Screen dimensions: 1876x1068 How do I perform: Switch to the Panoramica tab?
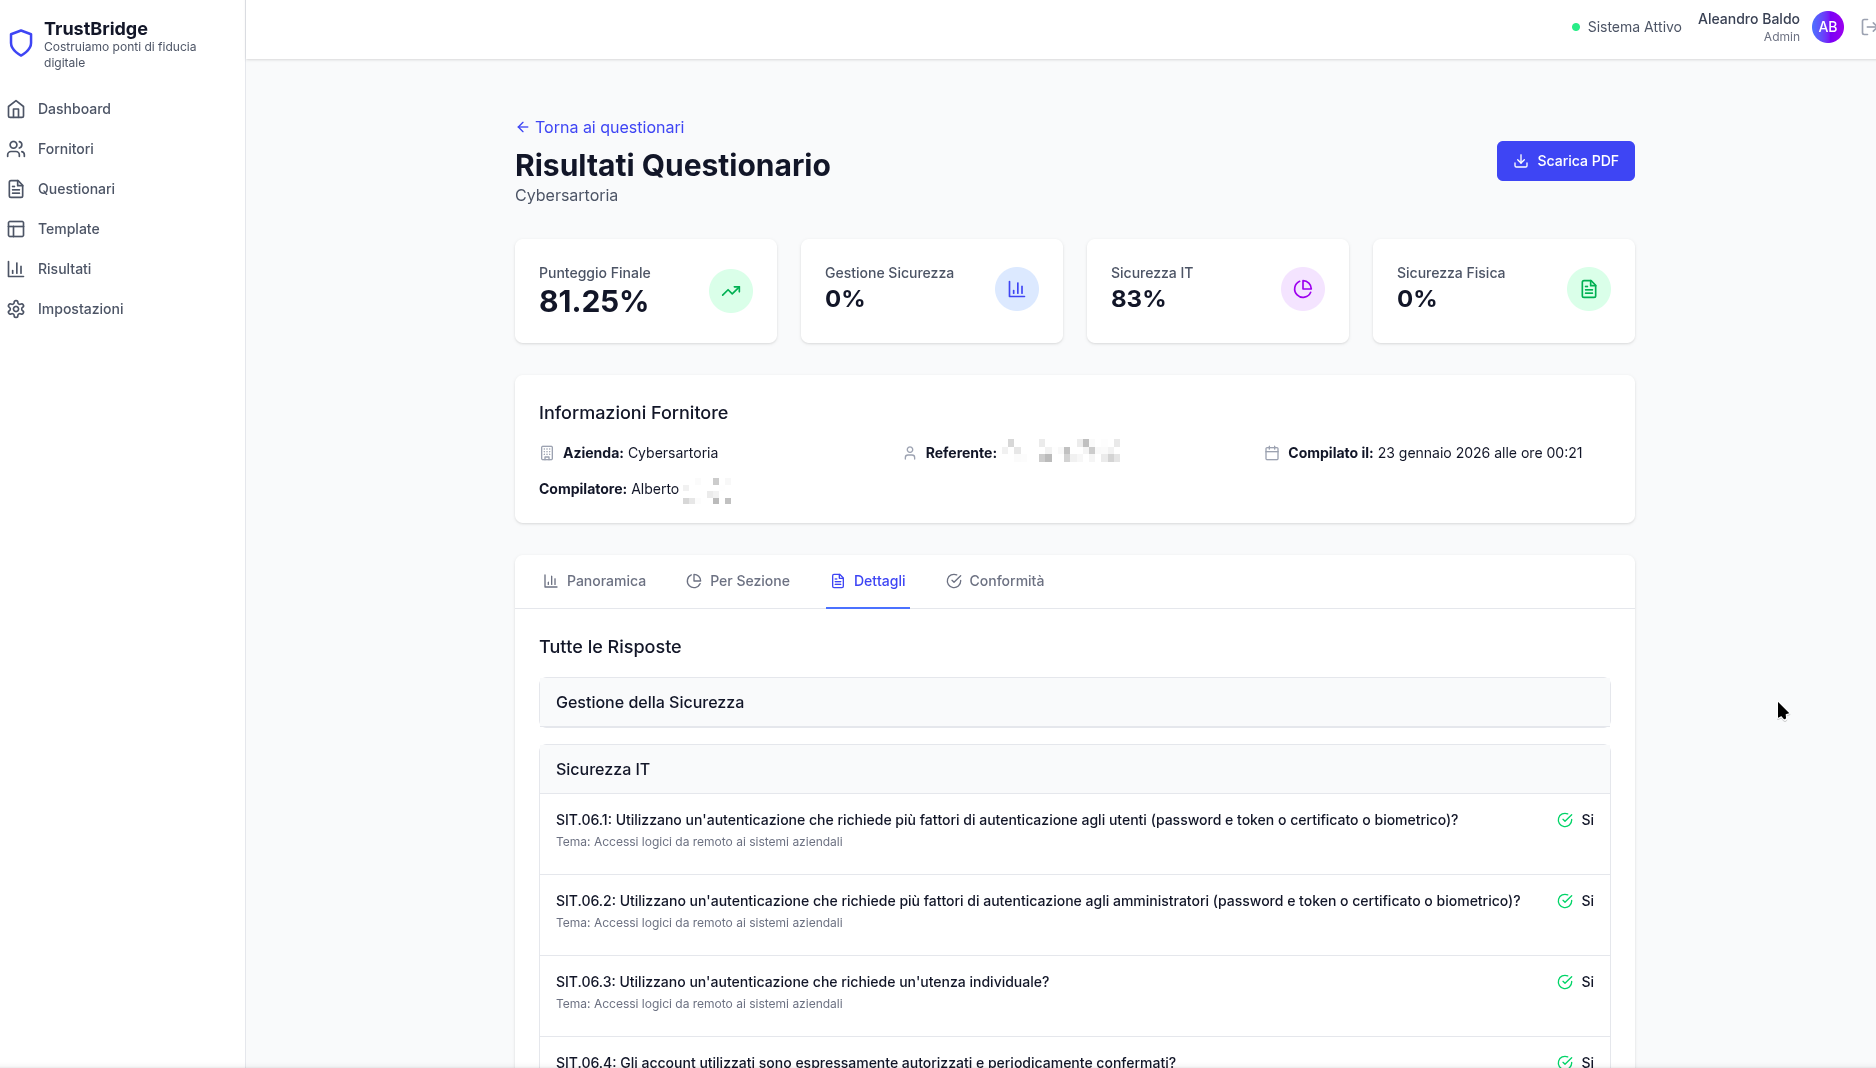594,581
